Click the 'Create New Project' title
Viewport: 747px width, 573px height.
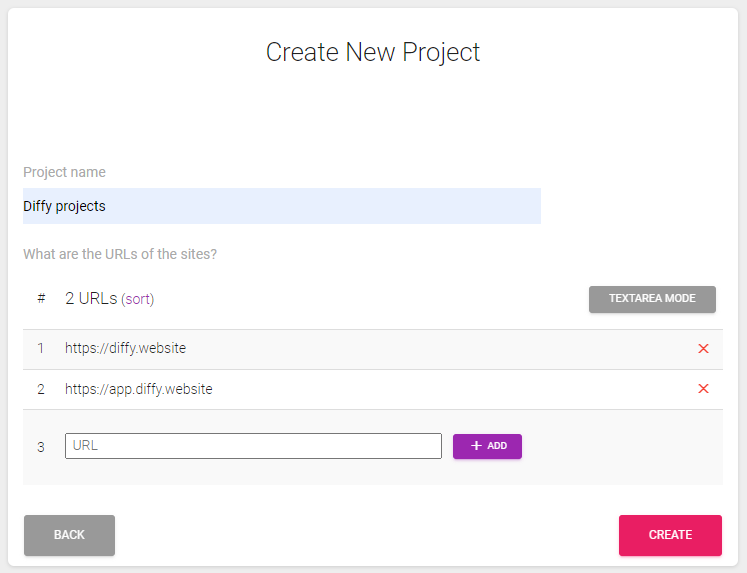pyautogui.click(x=373, y=52)
